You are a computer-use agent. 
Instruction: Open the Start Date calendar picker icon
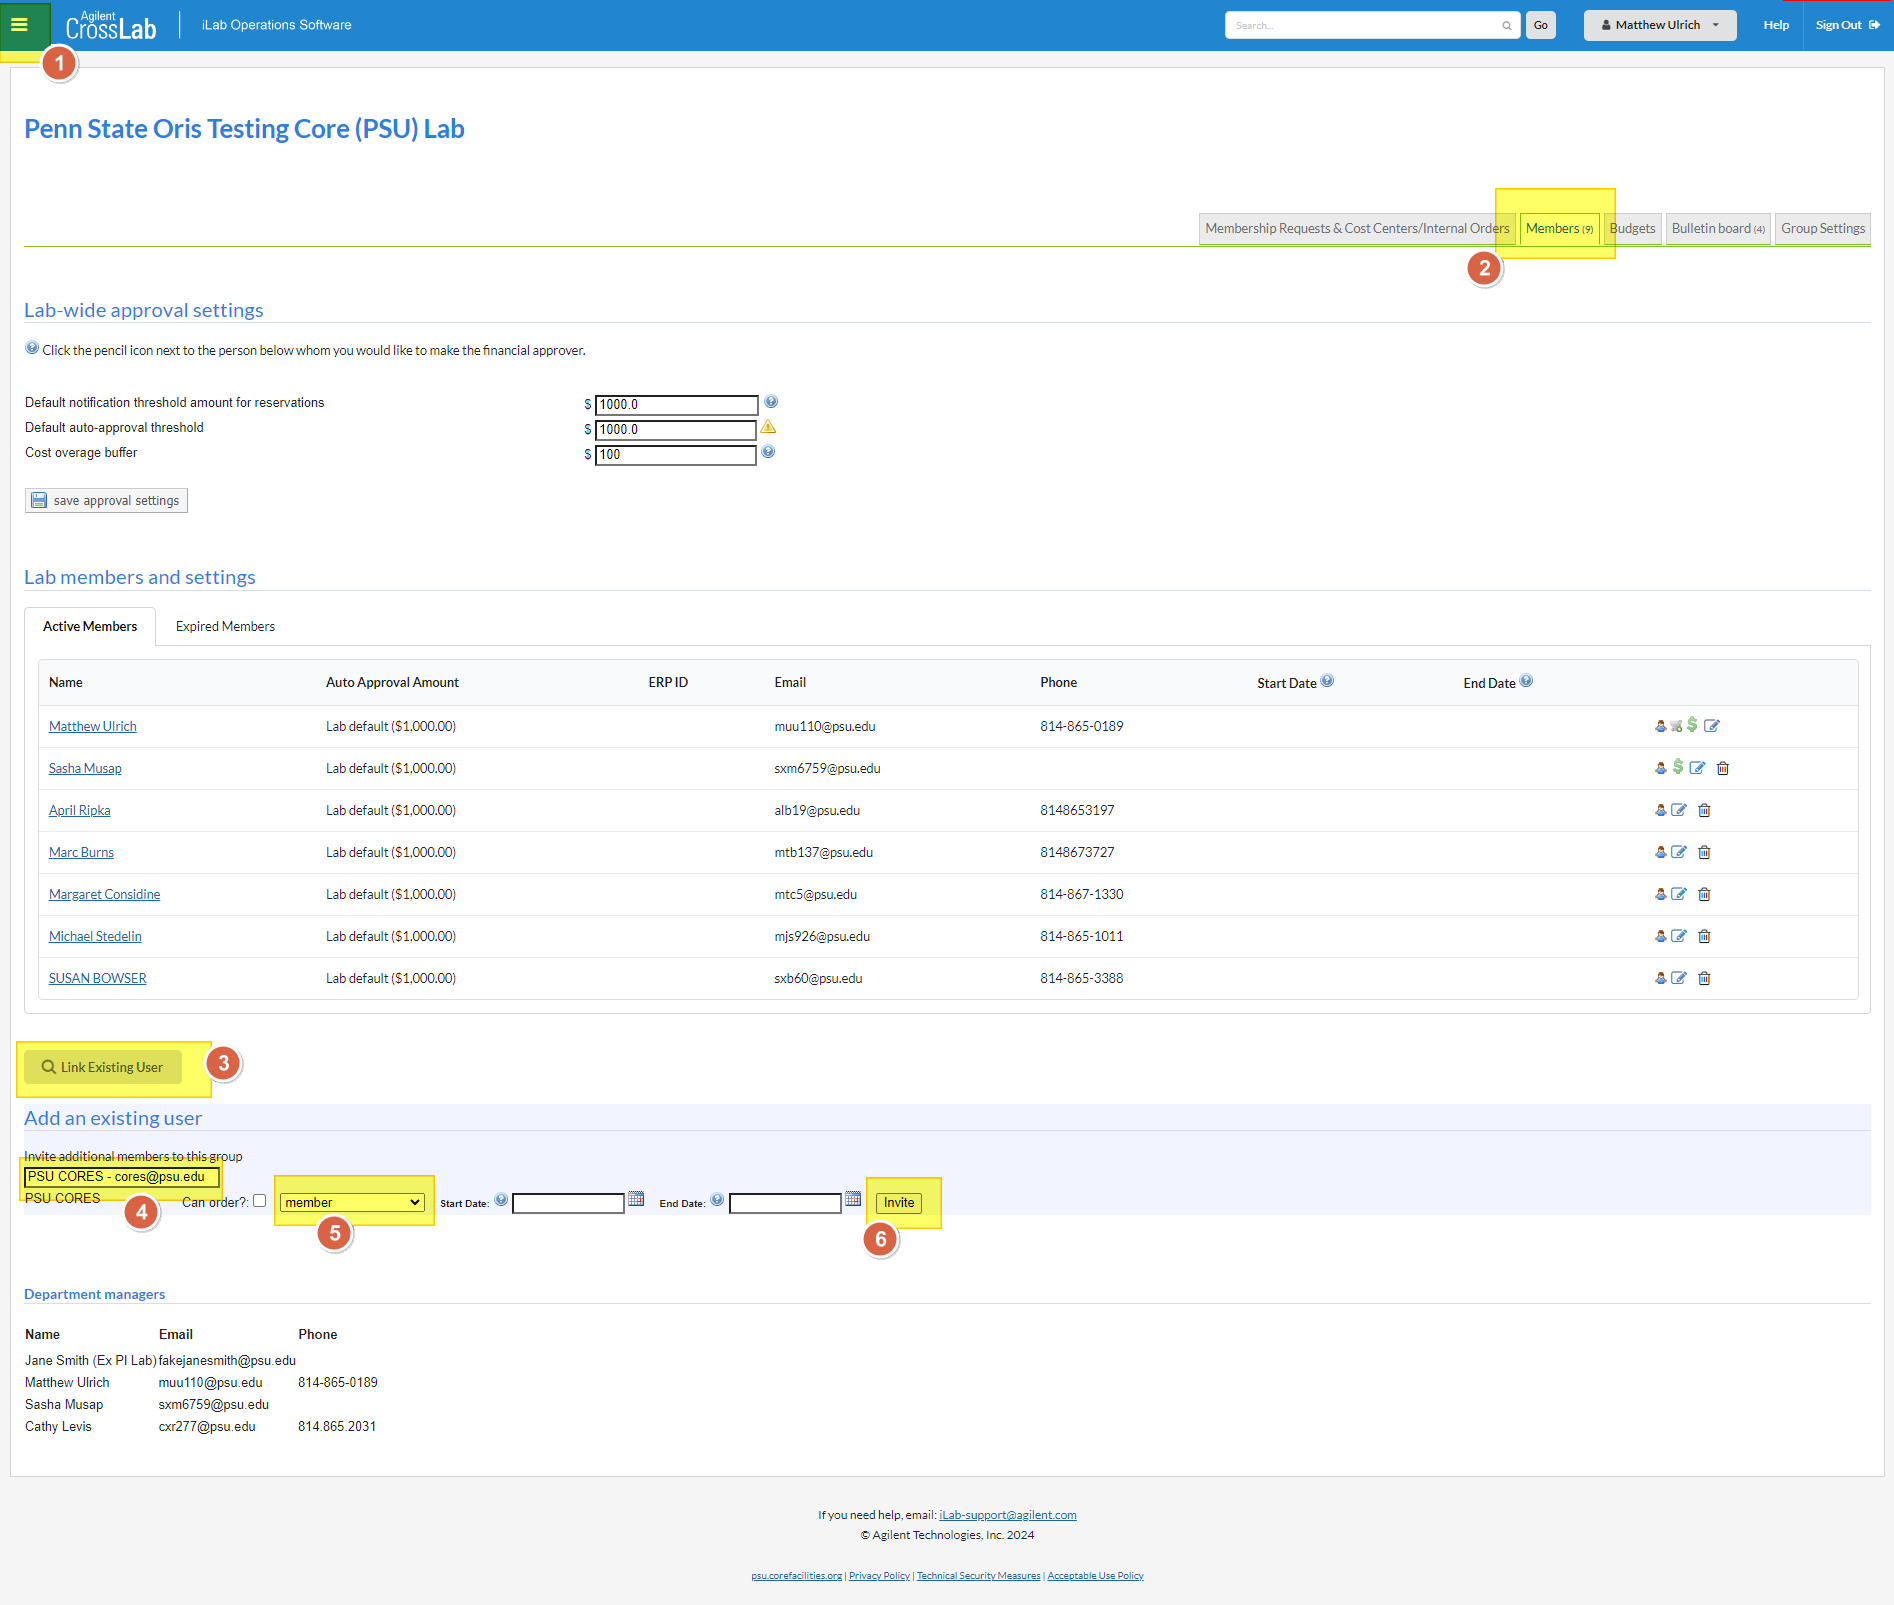pos(636,1199)
